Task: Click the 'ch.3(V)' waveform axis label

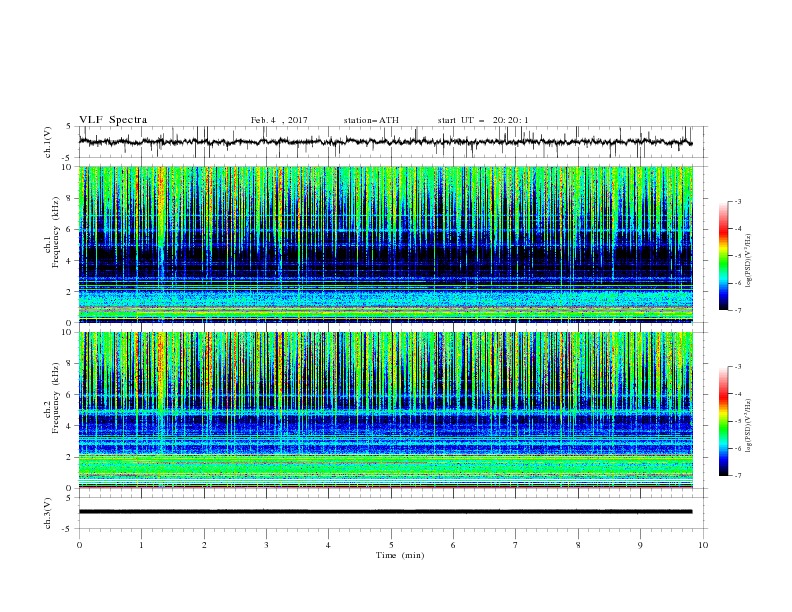Action: 48,513
